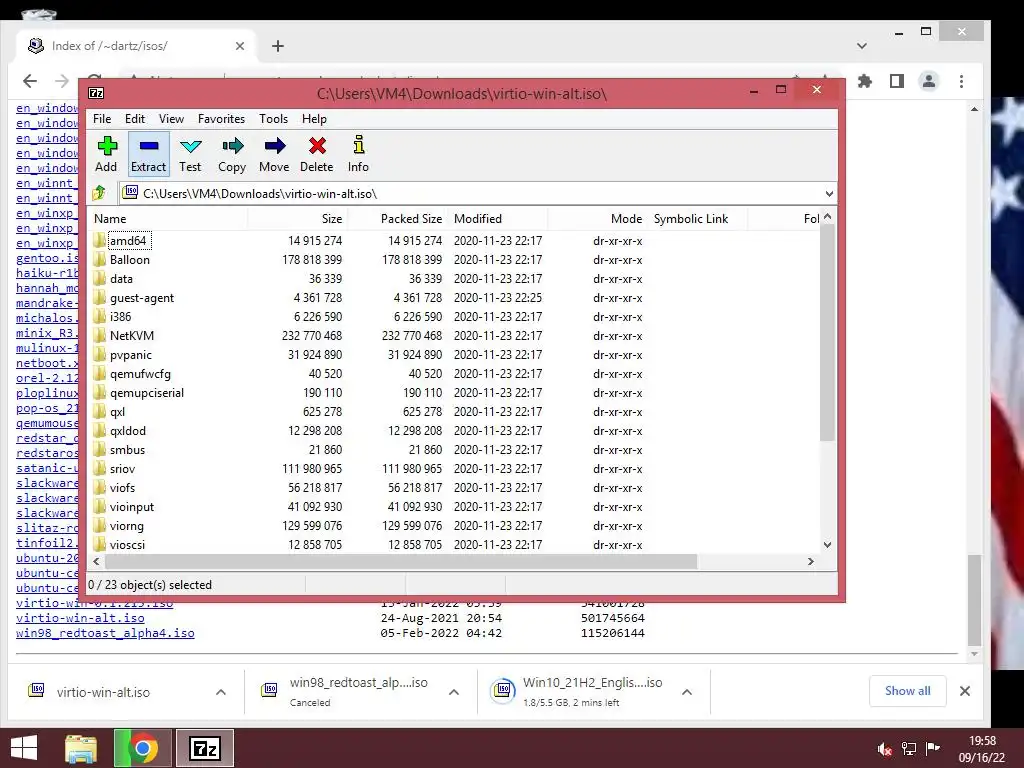Image resolution: width=1024 pixels, height=768 pixels.
Task: Open the Help menu
Action: [x=314, y=119]
